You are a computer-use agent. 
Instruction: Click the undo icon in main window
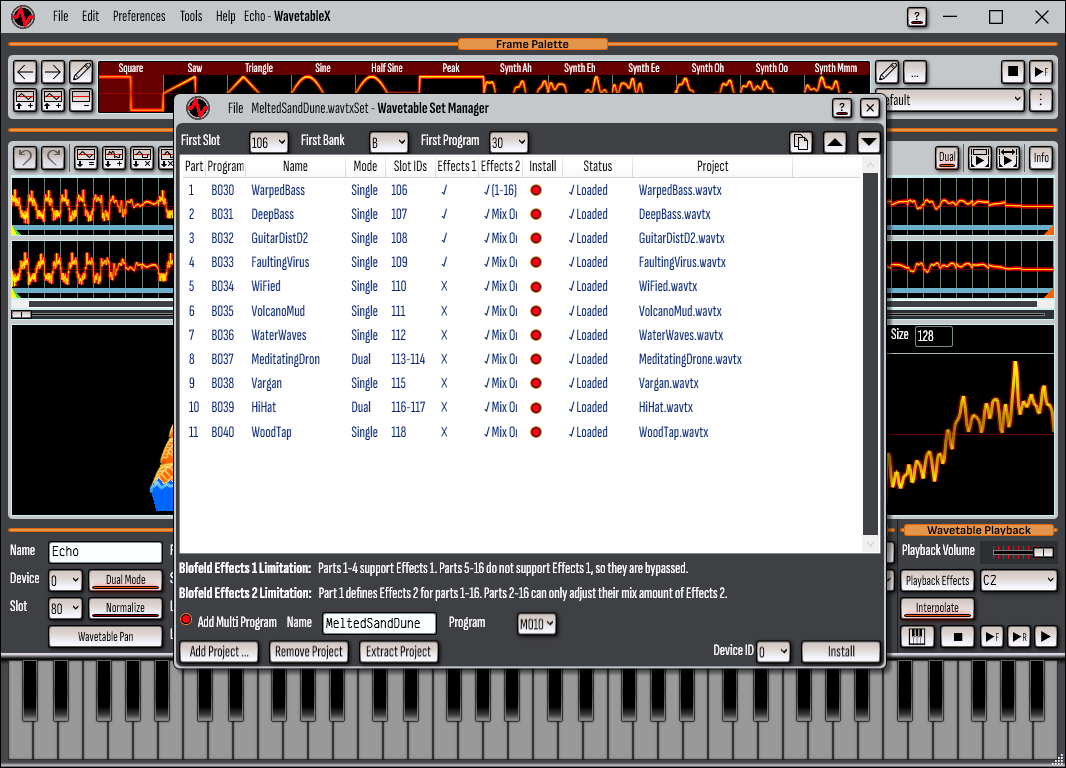[25, 158]
